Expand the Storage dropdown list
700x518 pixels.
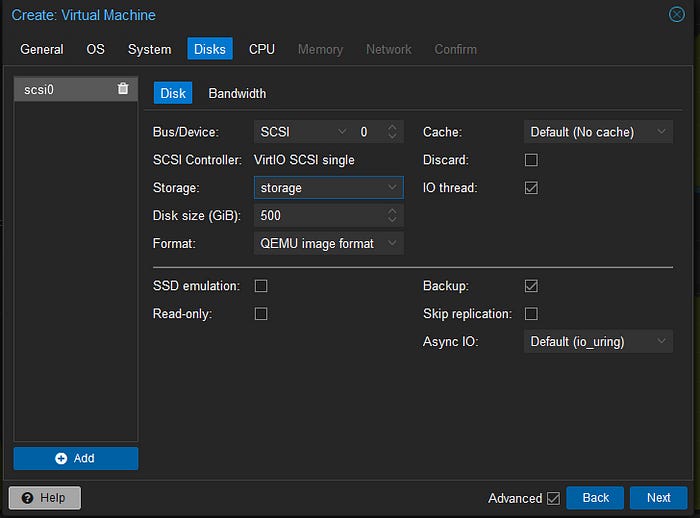pos(329,188)
